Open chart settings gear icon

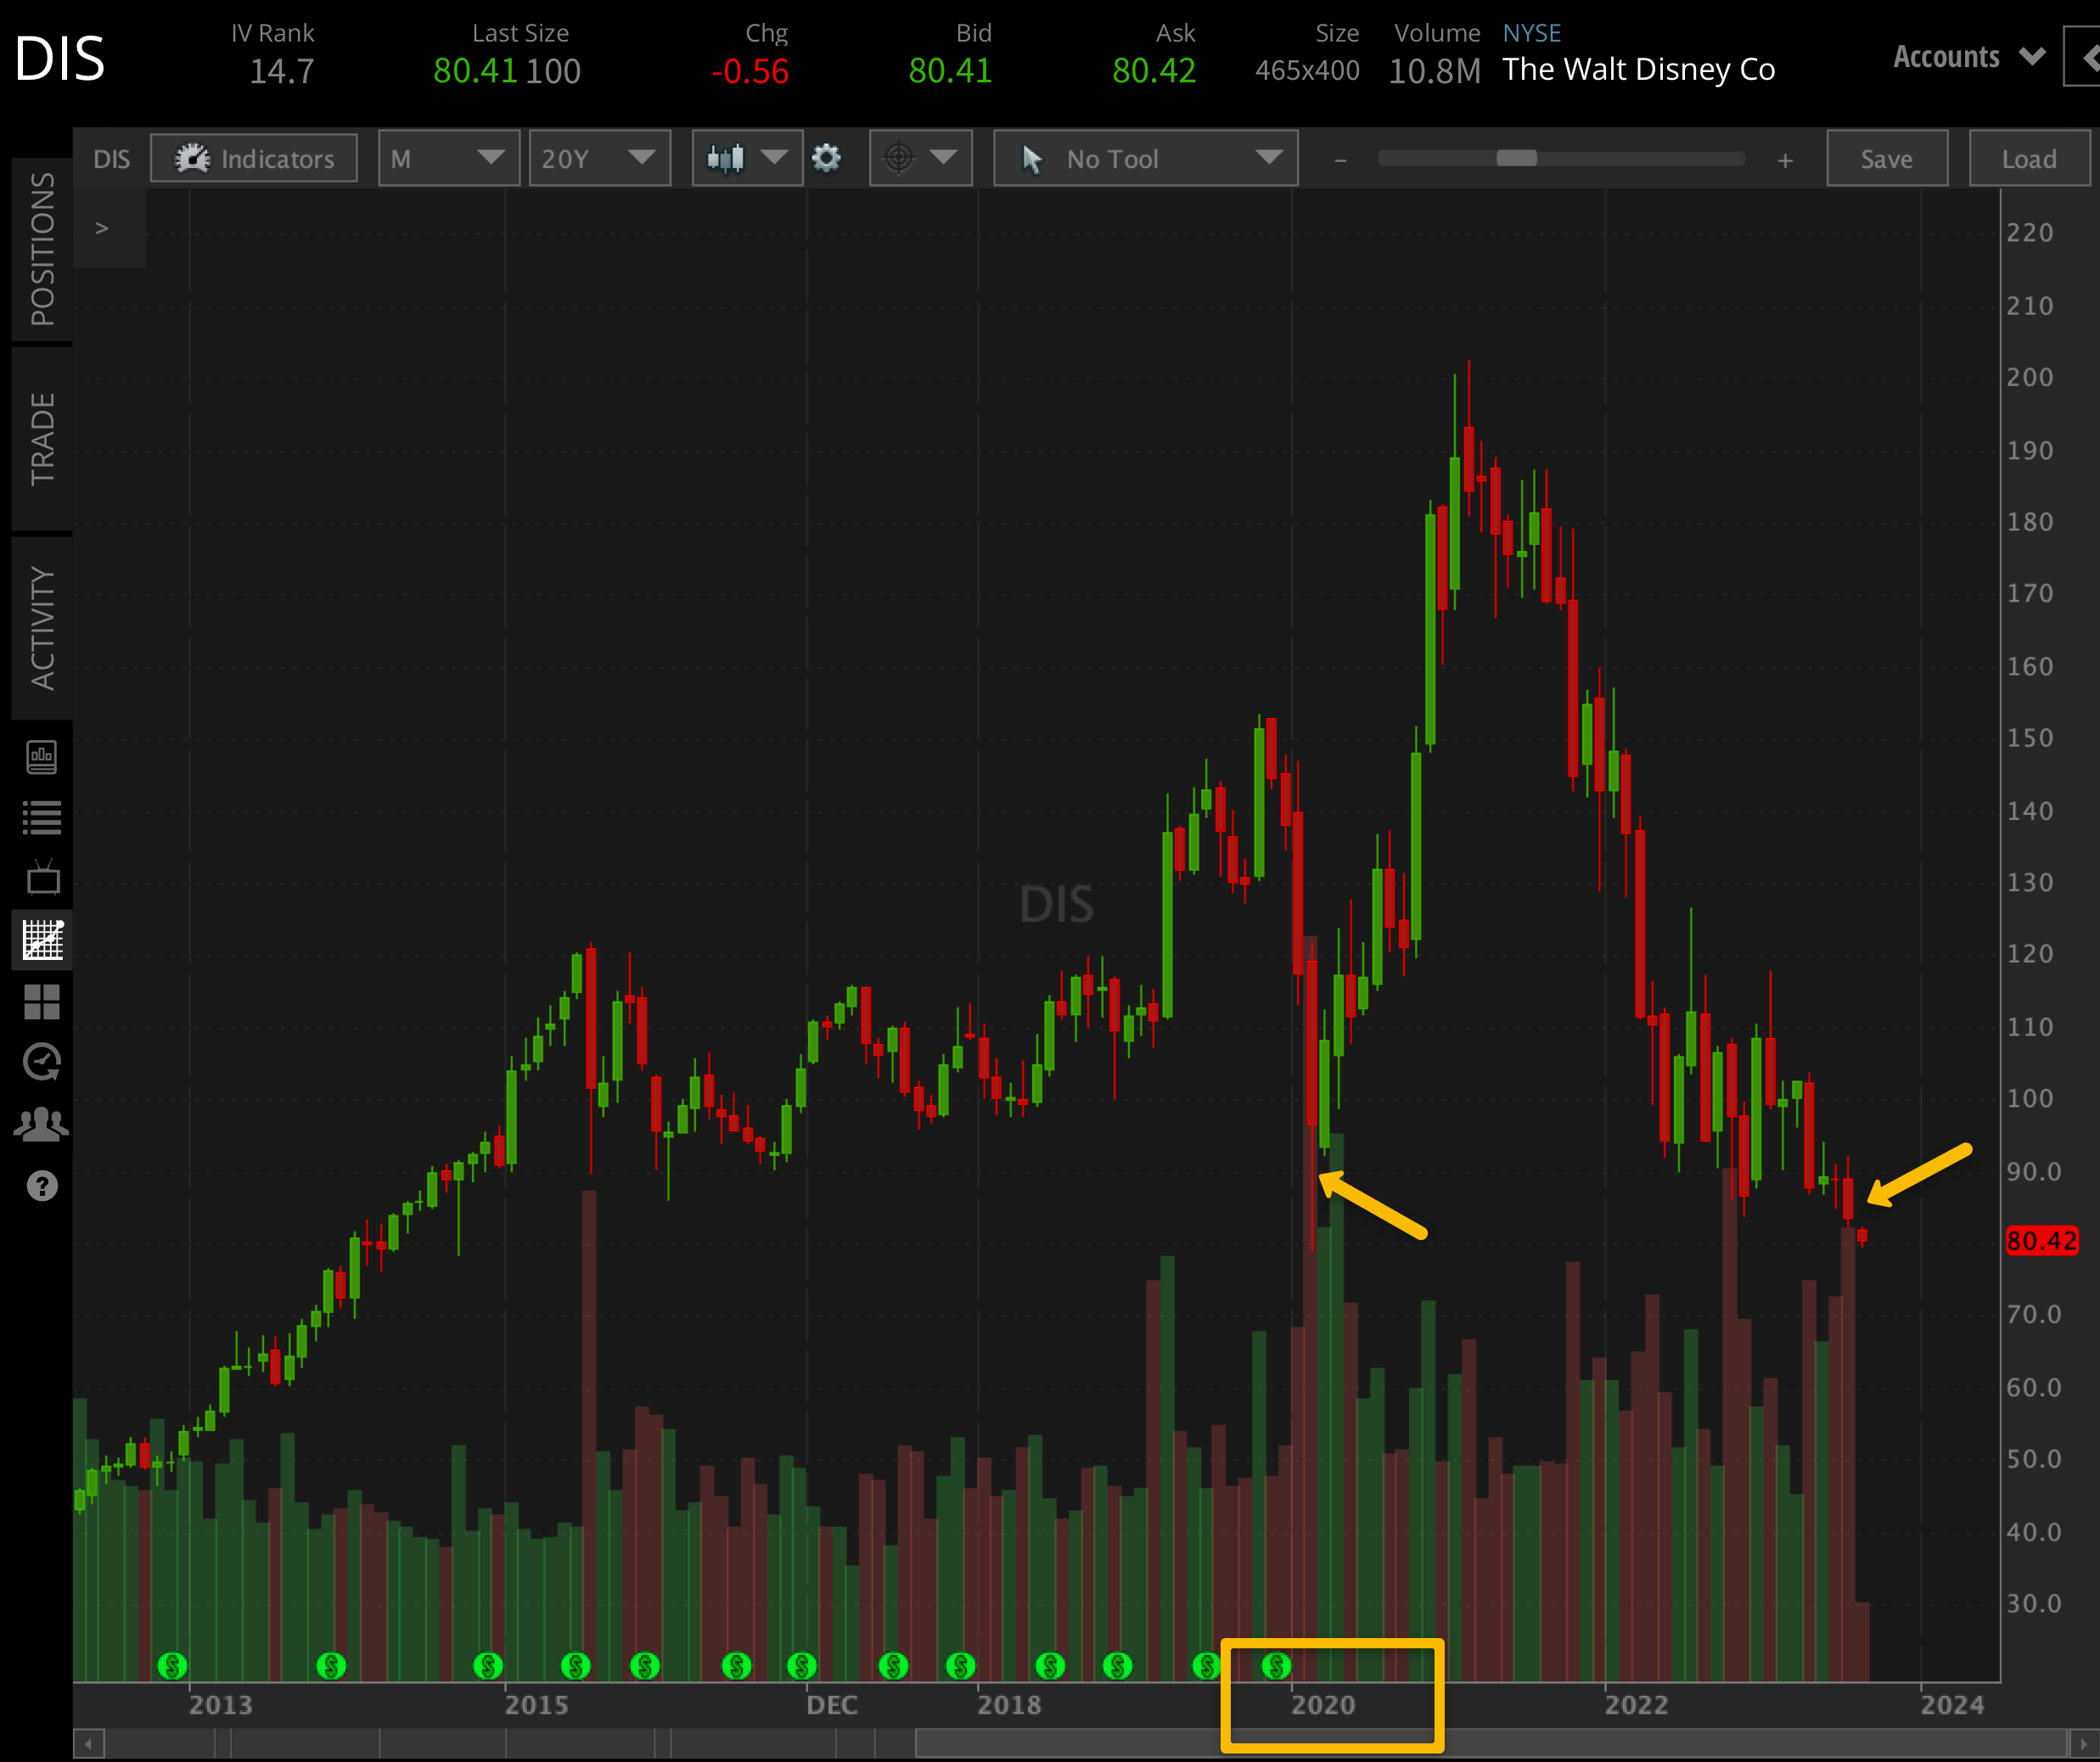pos(826,158)
